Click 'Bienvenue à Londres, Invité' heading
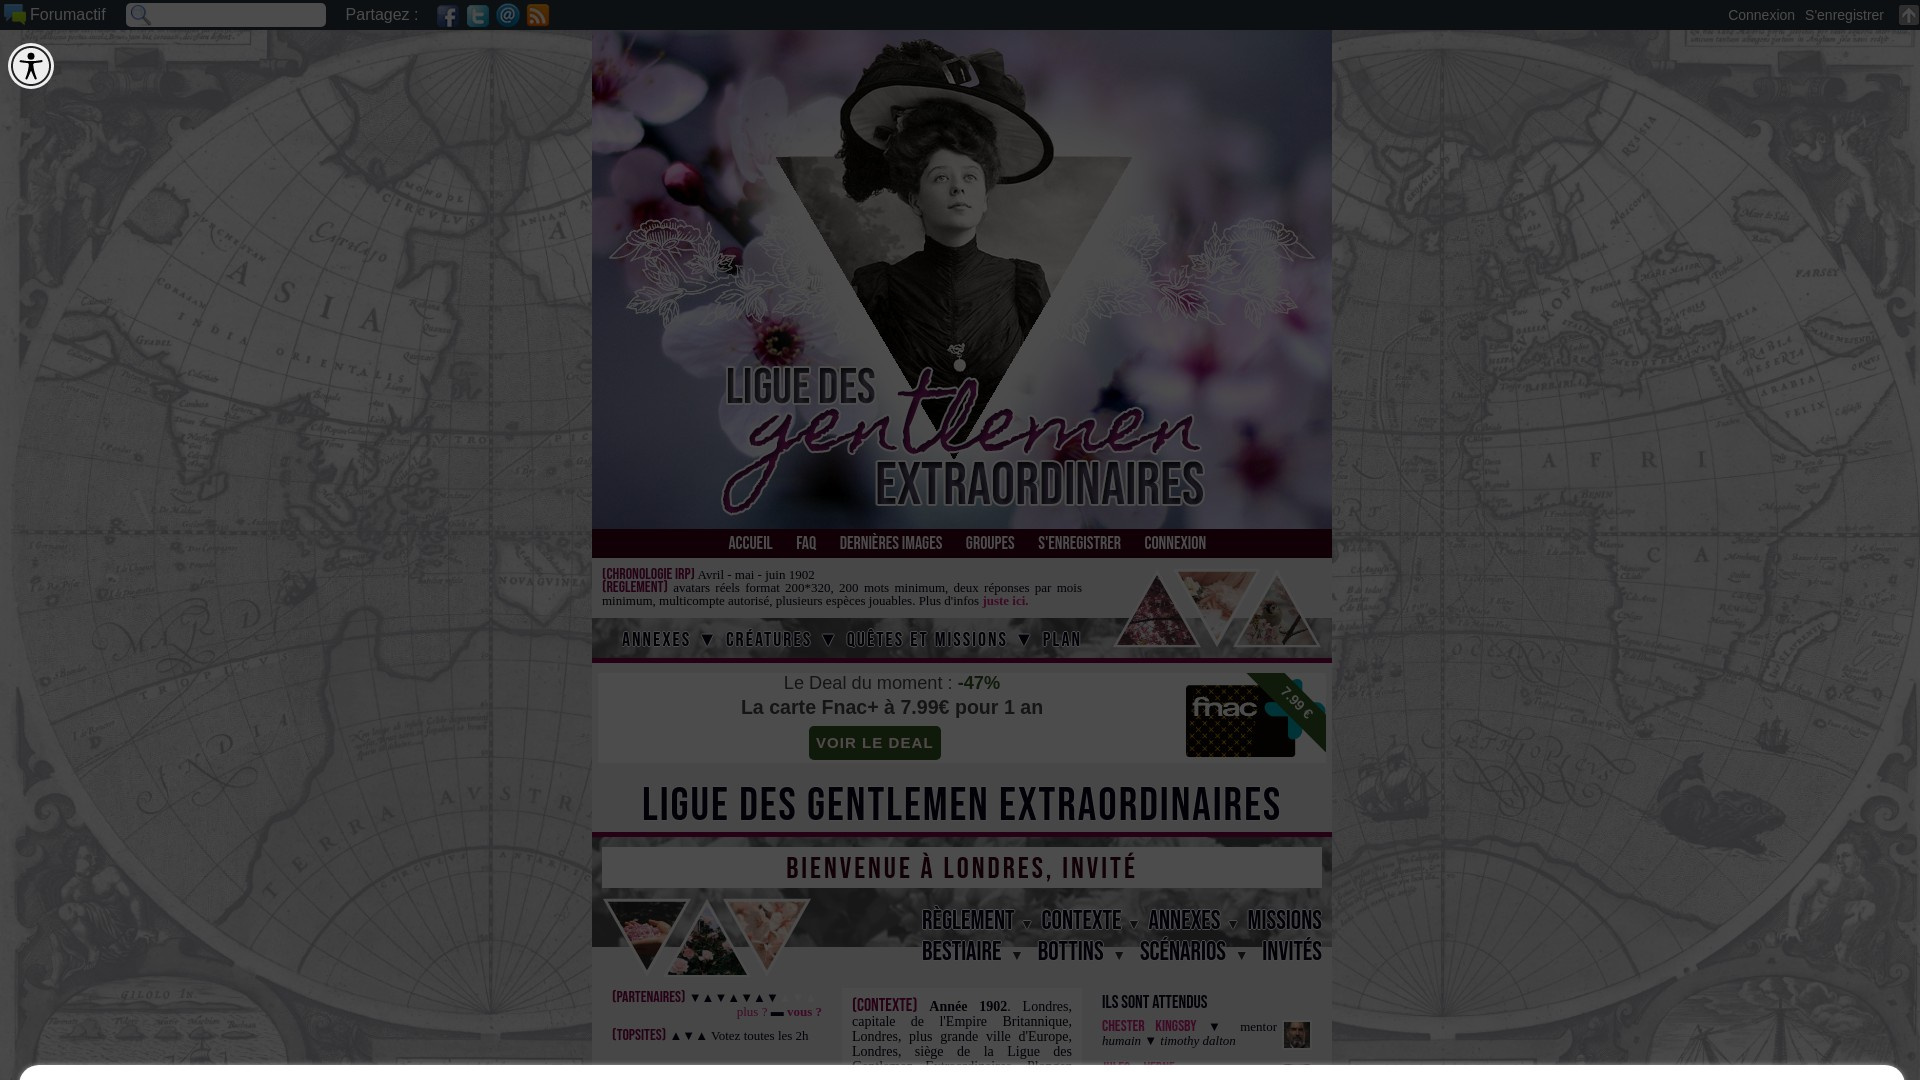 (962, 868)
